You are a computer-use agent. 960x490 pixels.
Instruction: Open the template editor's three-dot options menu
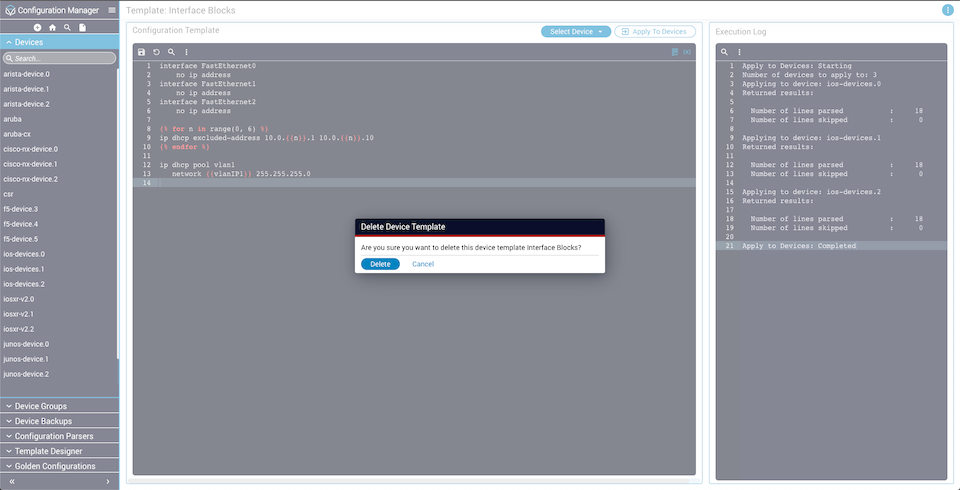click(x=186, y=52)
